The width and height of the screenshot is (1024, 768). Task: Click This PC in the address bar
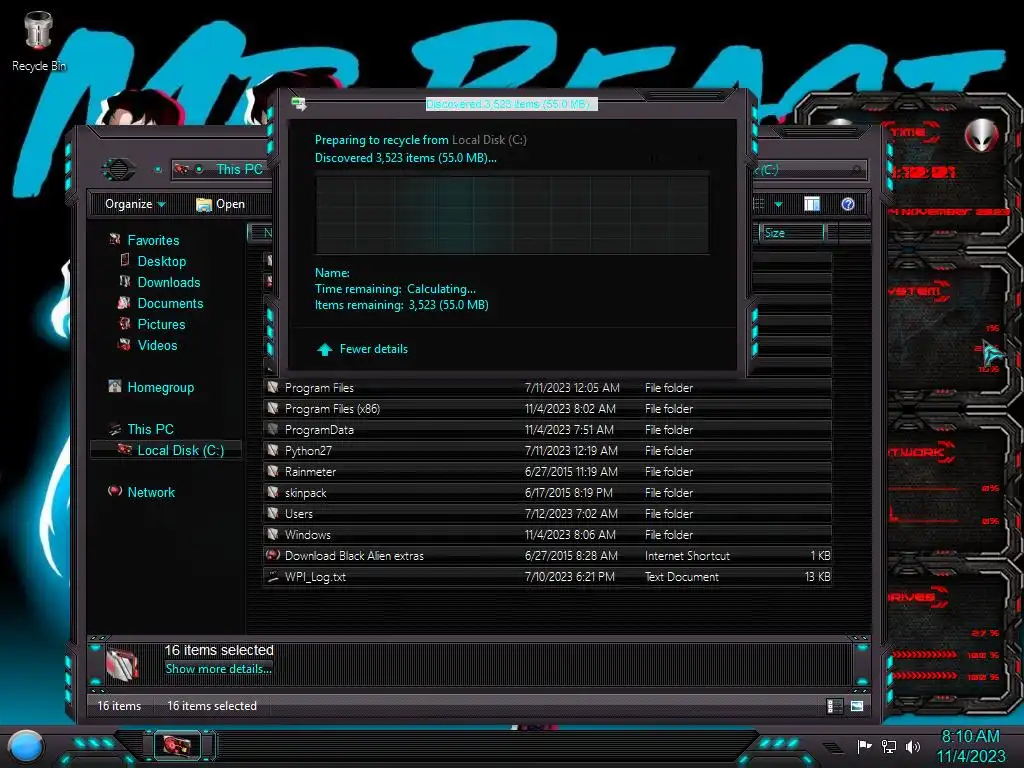239,170
